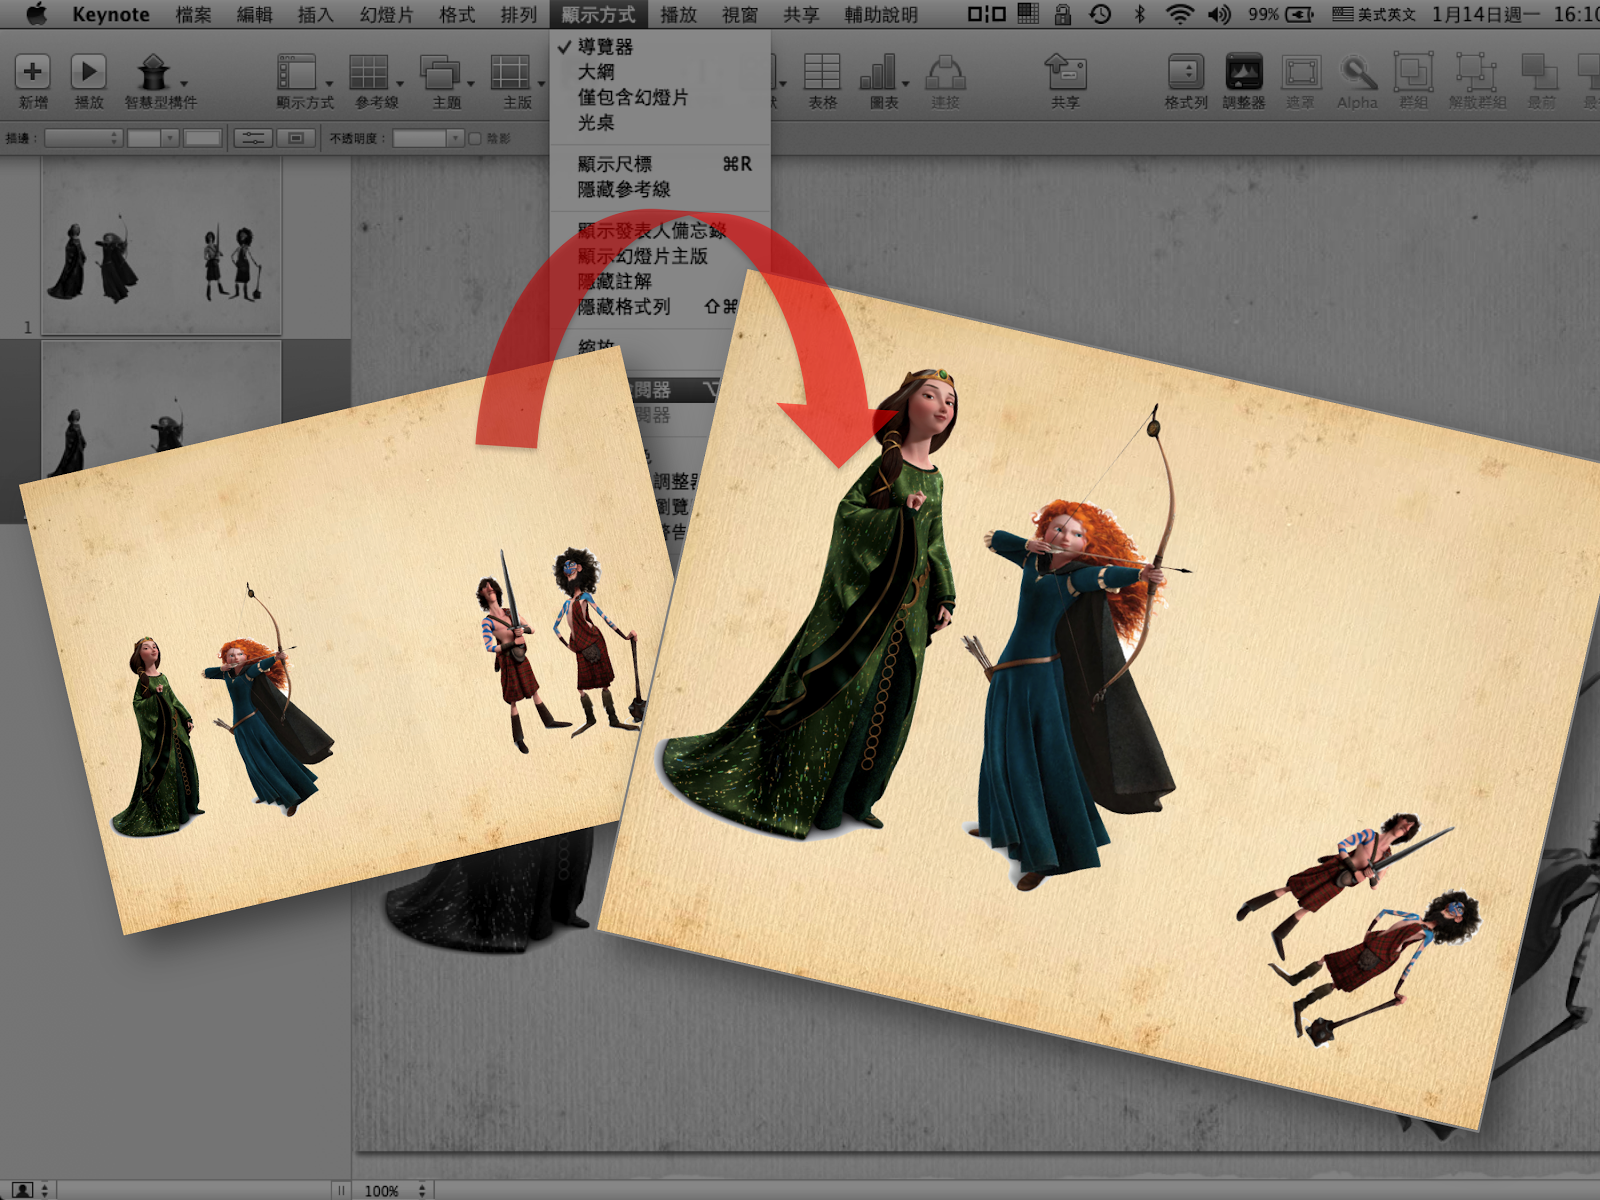Select slide 1 thumbnail in navigator
This screenshot has width=1600, height=1200.
coord(161,246)
